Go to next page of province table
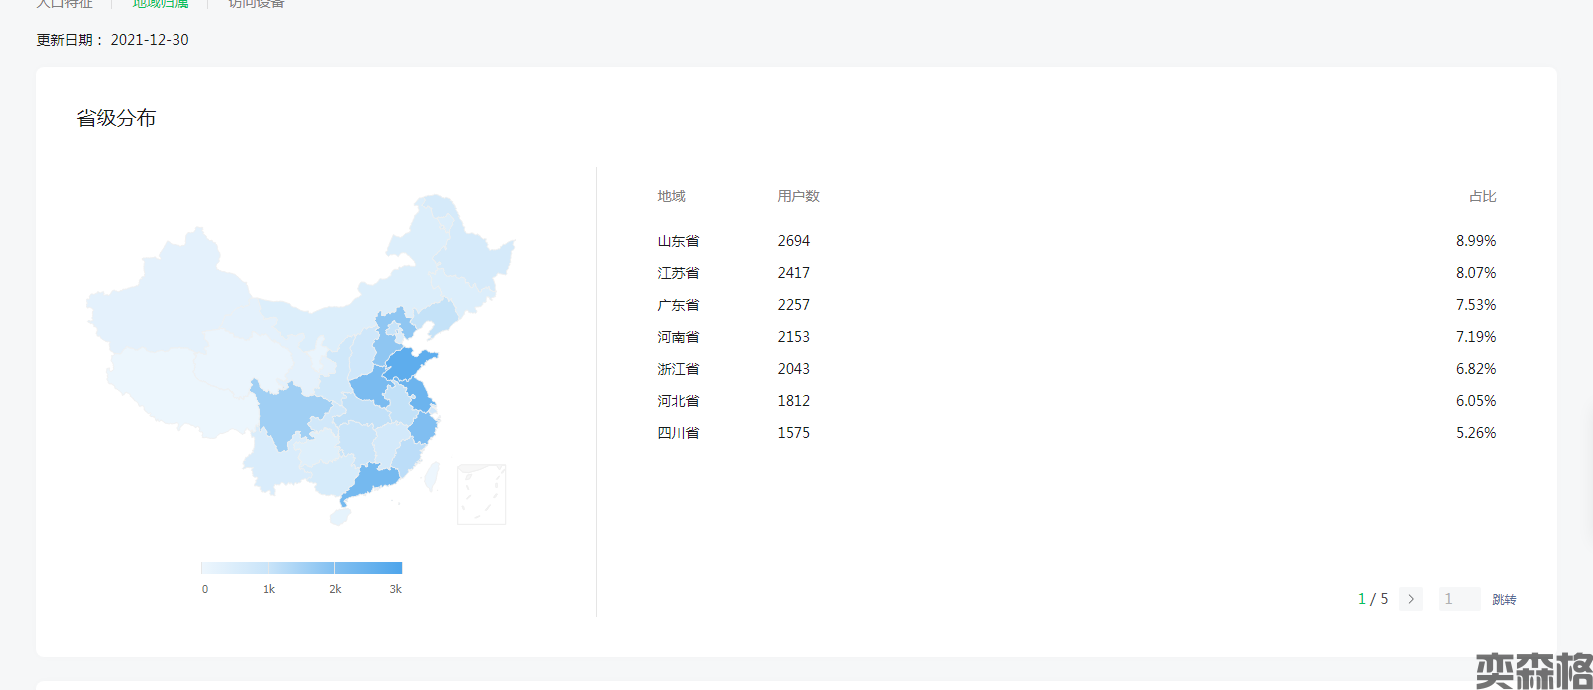The height and width of the screenshot is (690, 1593). pos(1410,599)
